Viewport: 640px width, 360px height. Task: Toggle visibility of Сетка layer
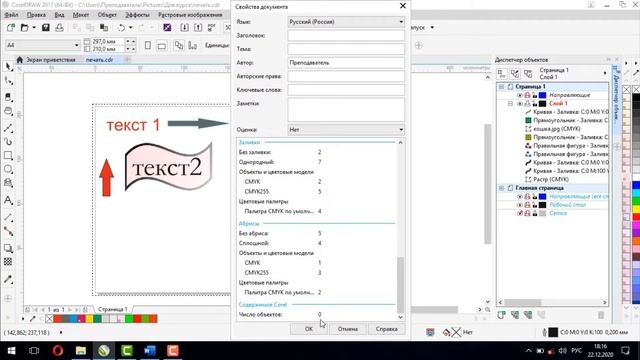(x=520, y=213)
